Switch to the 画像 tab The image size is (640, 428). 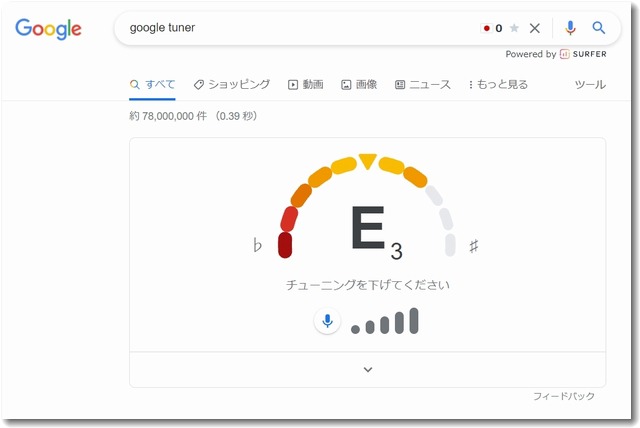point(359,84)
